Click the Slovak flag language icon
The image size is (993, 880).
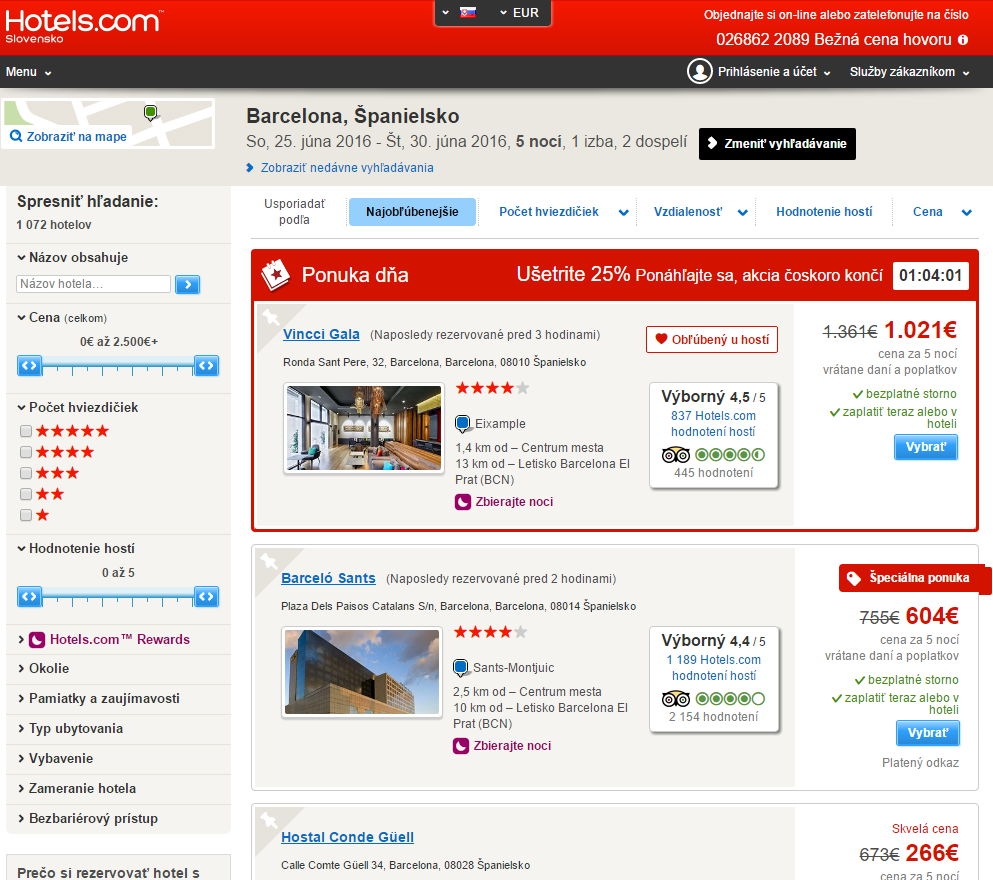467,13
